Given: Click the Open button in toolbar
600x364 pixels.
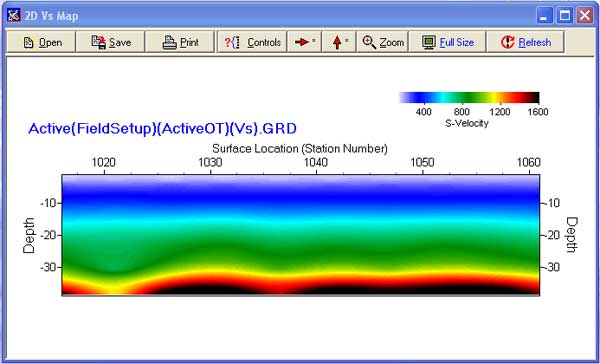Looking at the screenshot, I should tap(41, 42).
